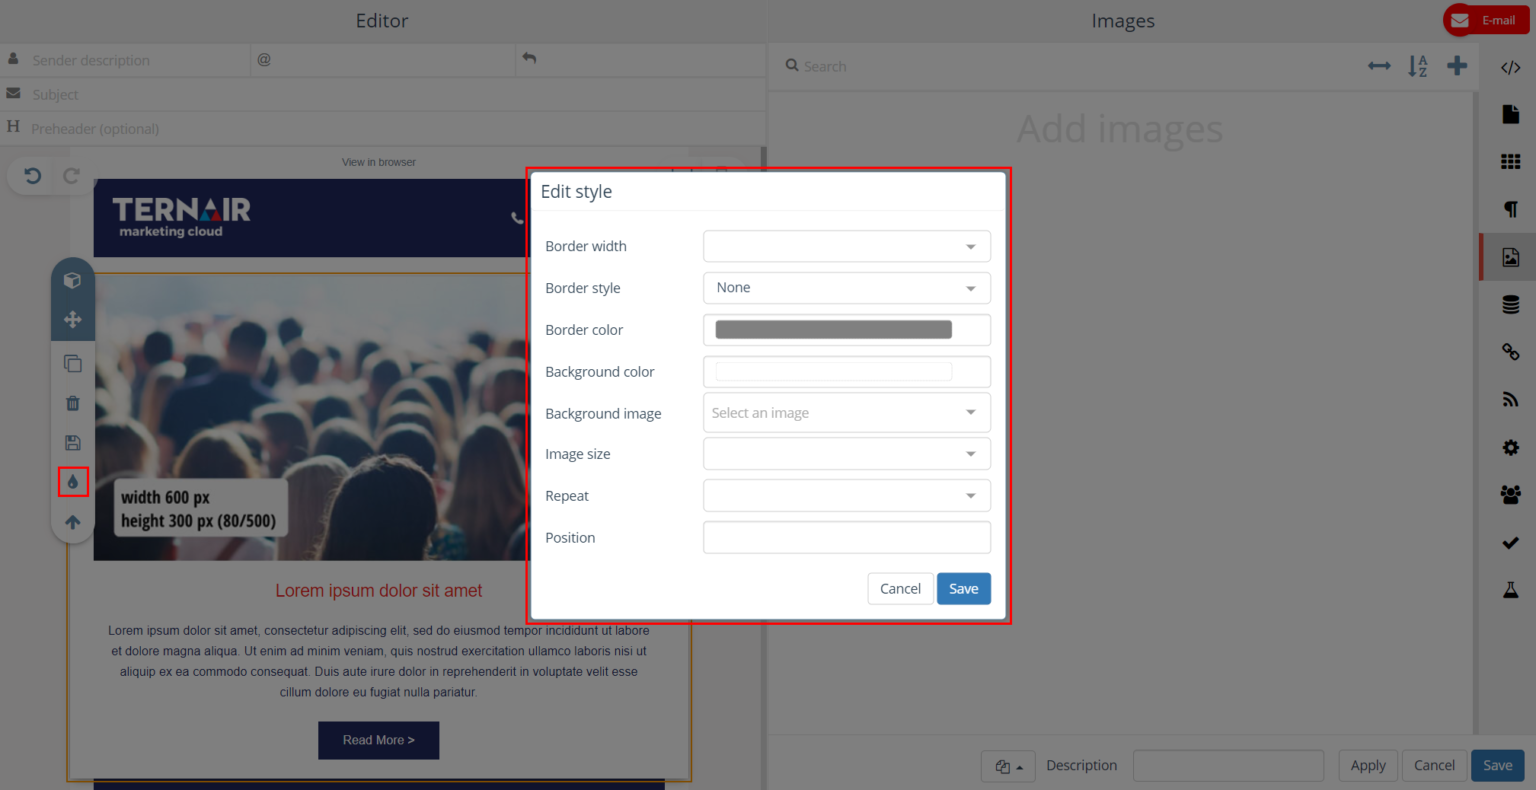1536x790 pixels.
Task: Open the Border width dropdown
Action: (x=847, y=246)
